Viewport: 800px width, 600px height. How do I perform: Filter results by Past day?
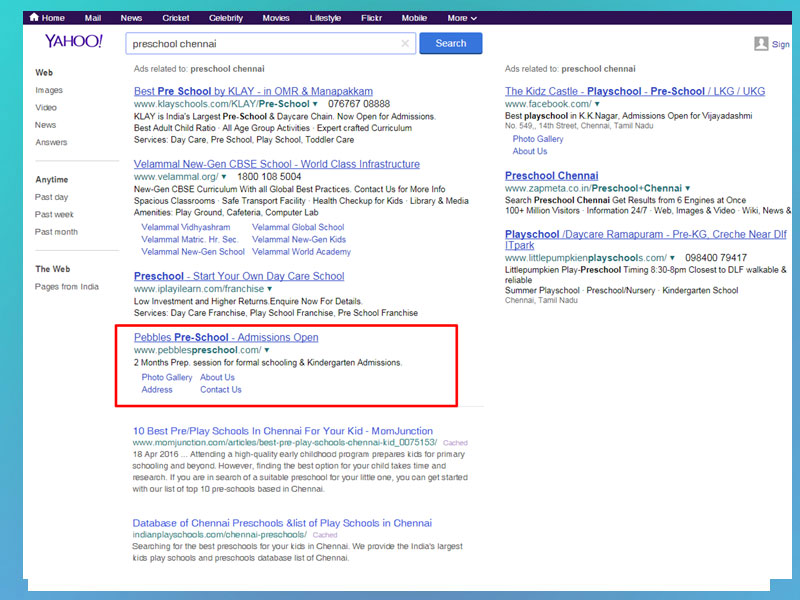pos(51,197)
